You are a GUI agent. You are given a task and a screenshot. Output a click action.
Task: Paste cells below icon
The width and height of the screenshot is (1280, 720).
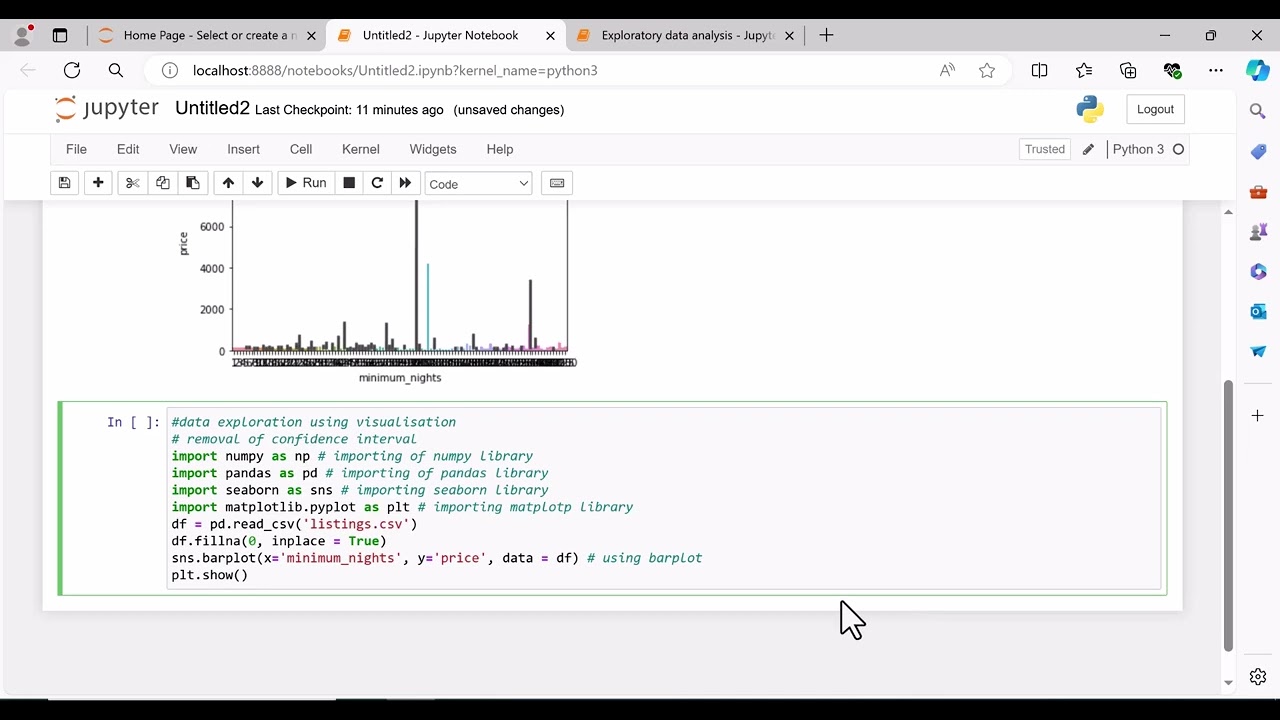click(192, 183)
